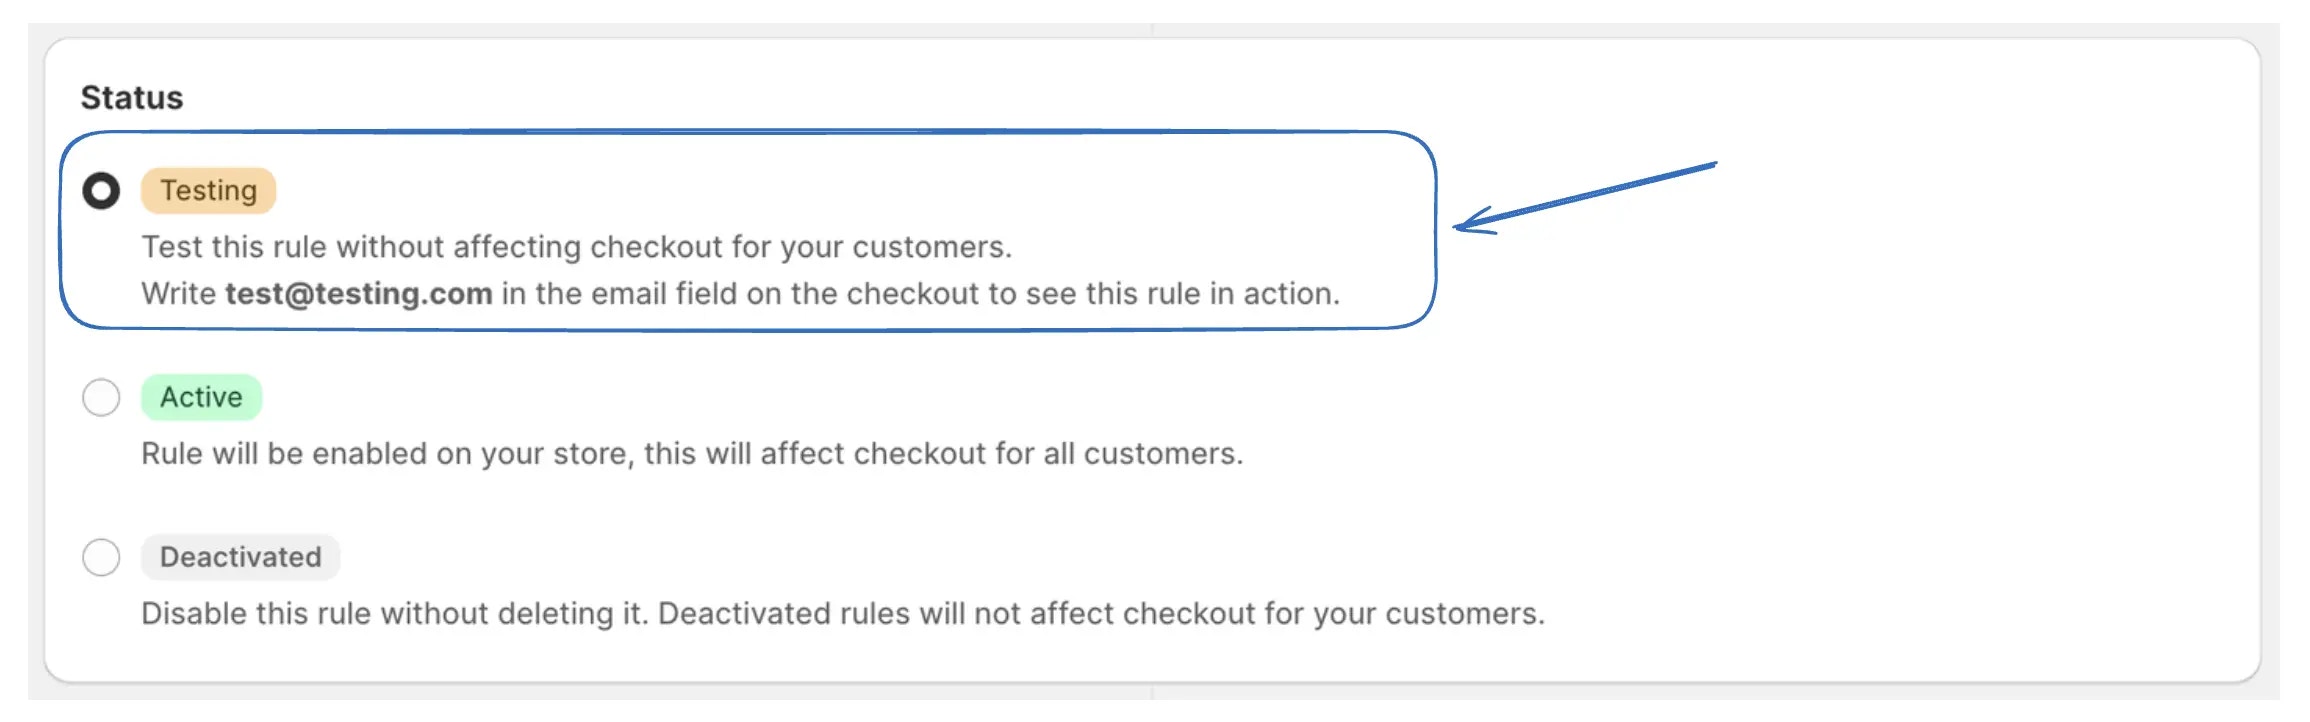The height and width of the screenshot is (722, 2310).
Task: Click the green Active badge
Action: pos(201,397)
